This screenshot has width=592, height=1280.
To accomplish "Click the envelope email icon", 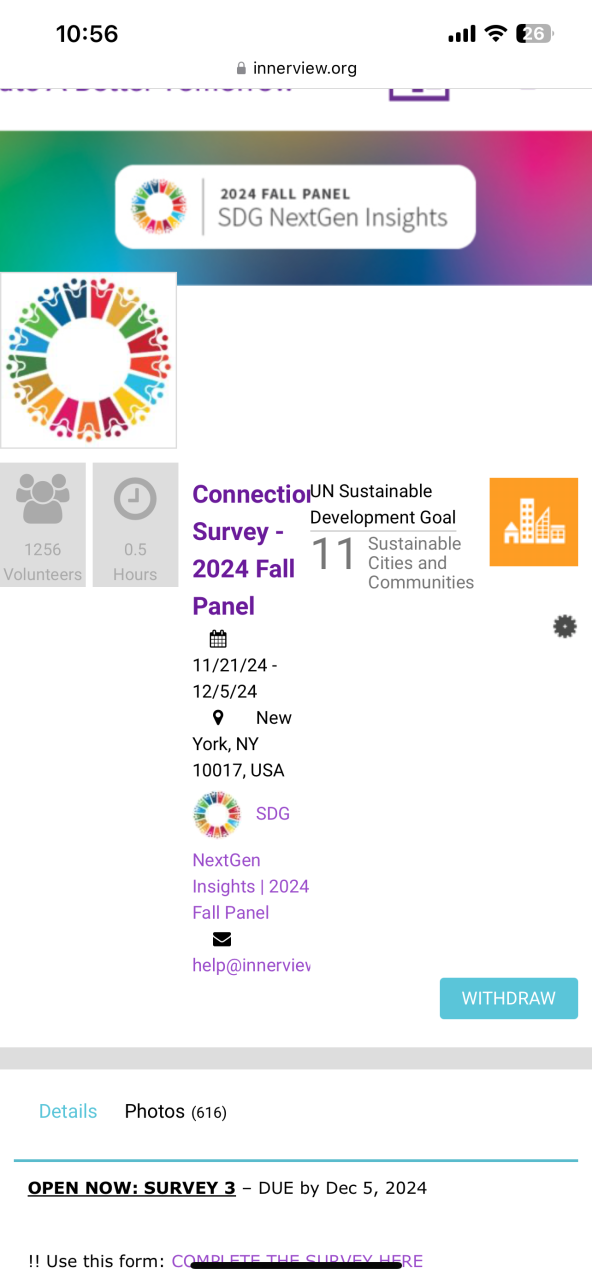I will point(222,939).
